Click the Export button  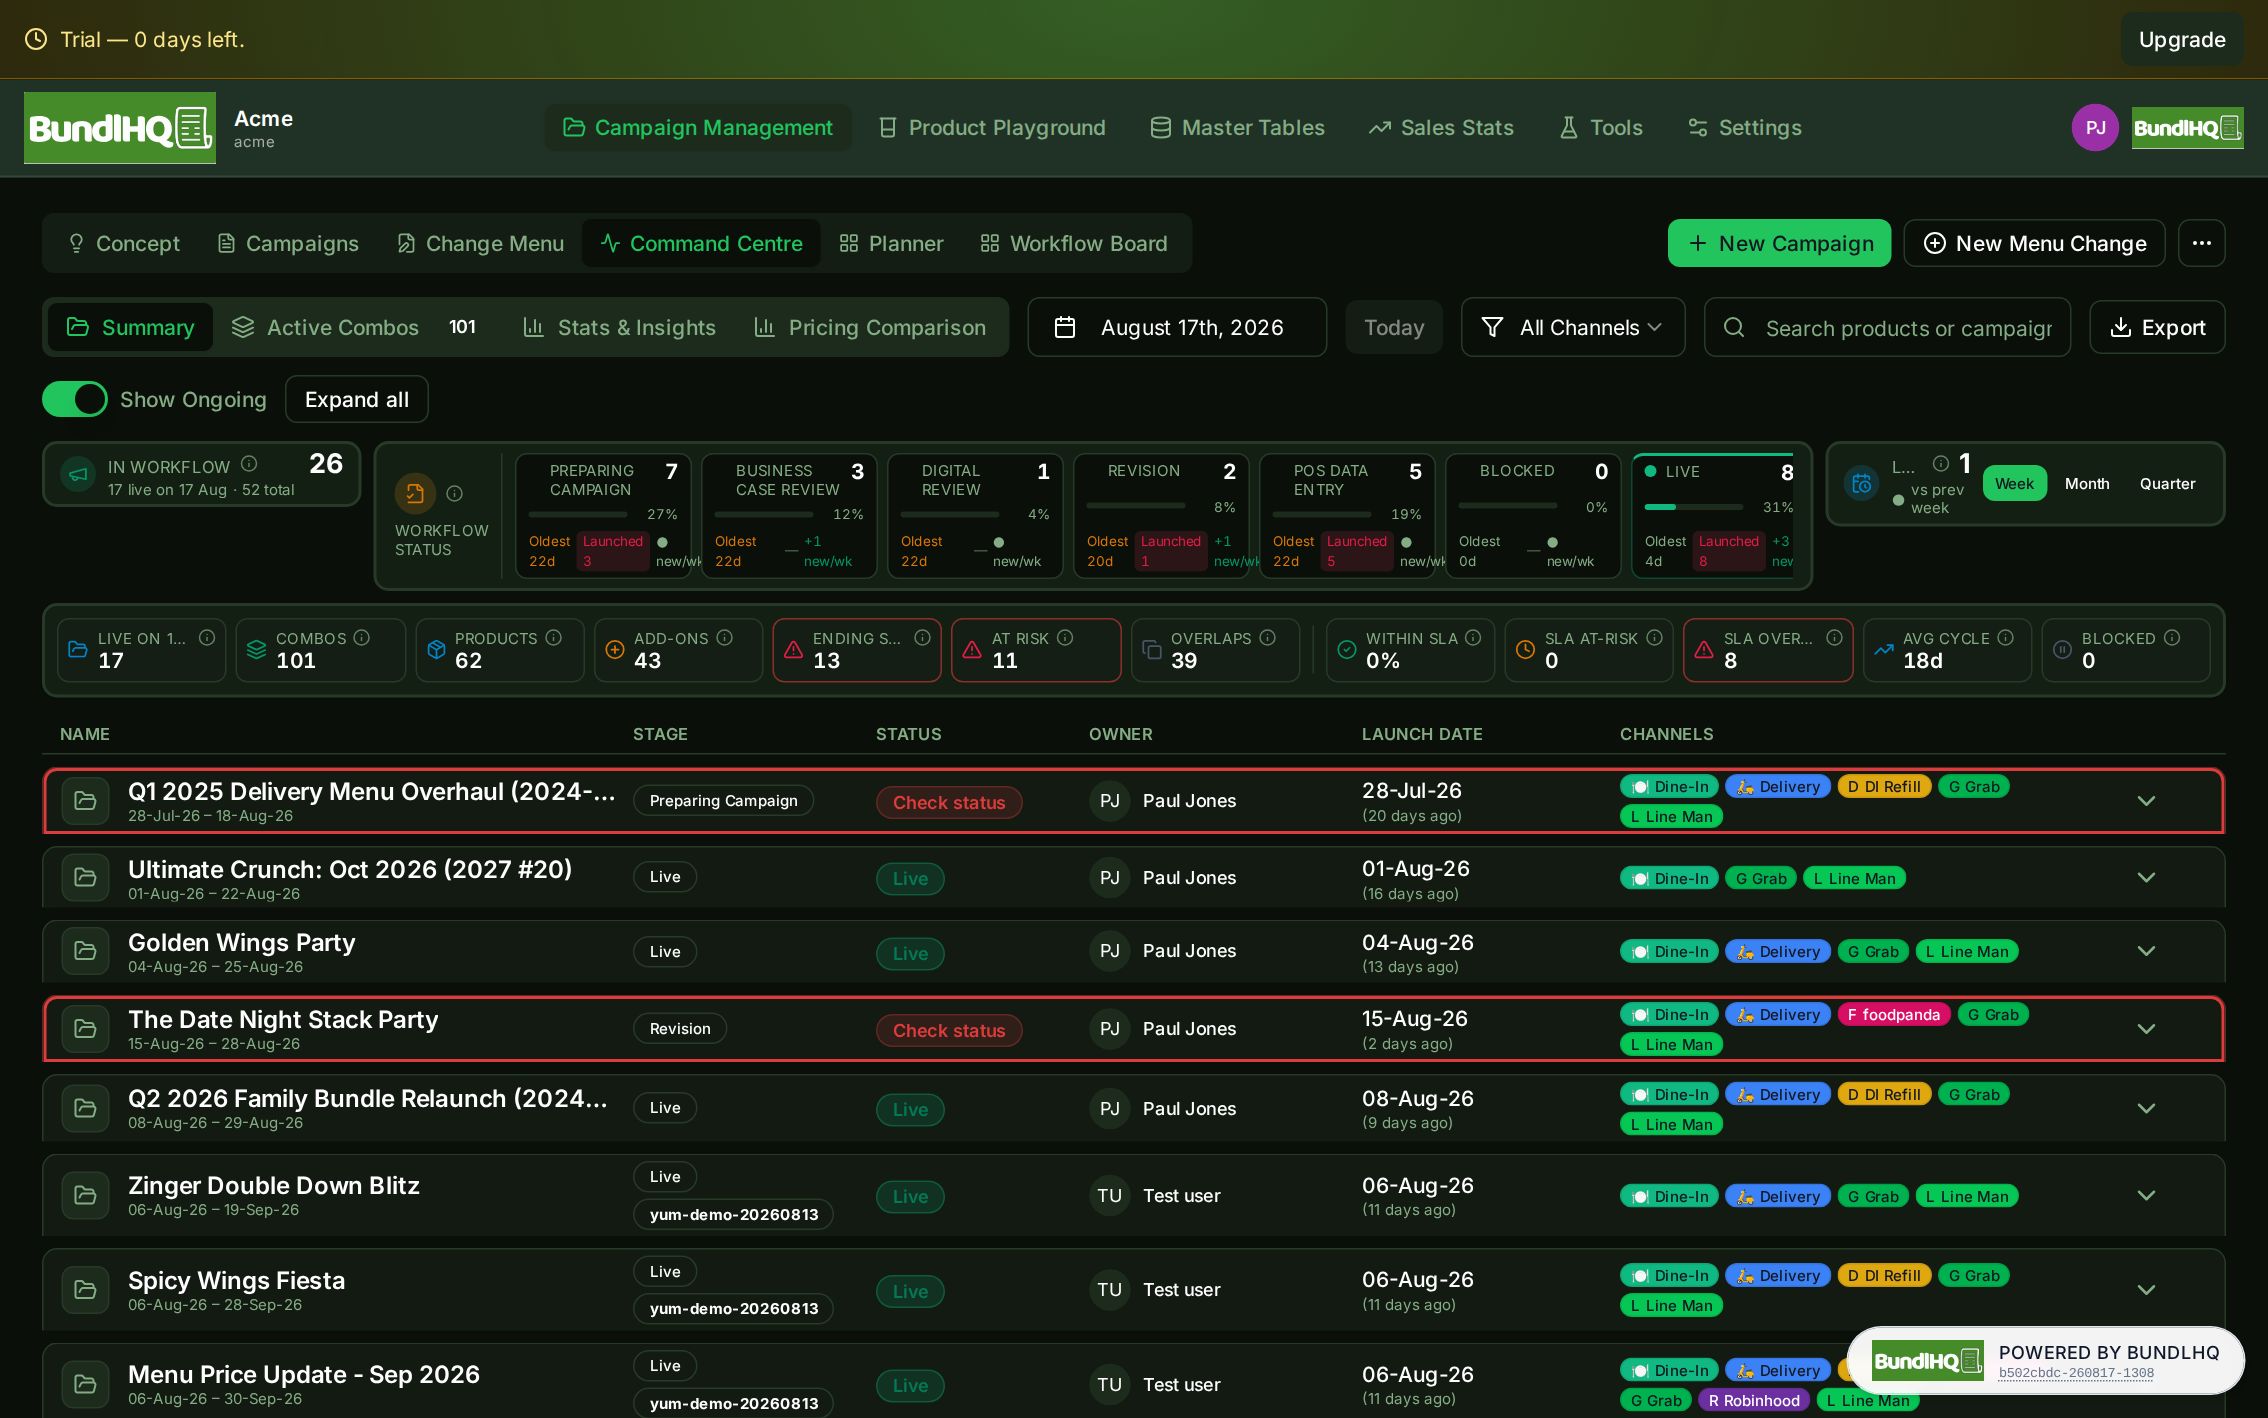[x=2157, y=327]
